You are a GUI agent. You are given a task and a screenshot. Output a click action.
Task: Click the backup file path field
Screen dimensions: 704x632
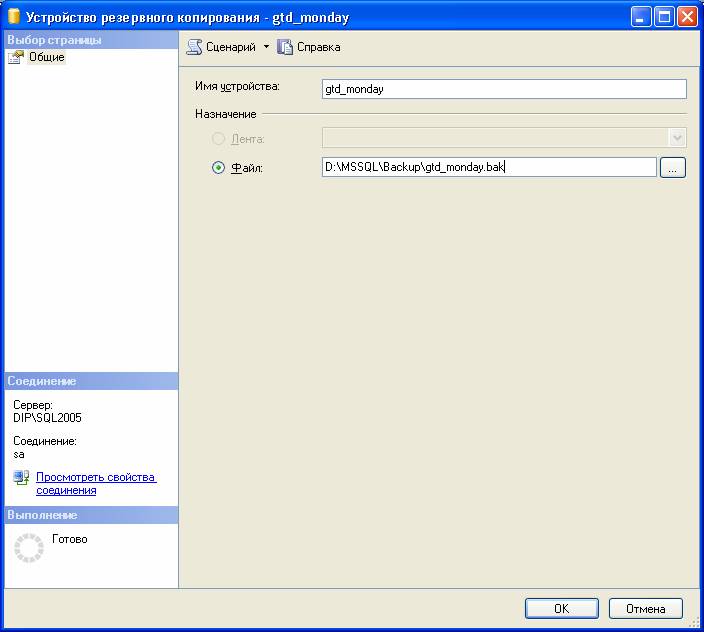pos(488,168)
